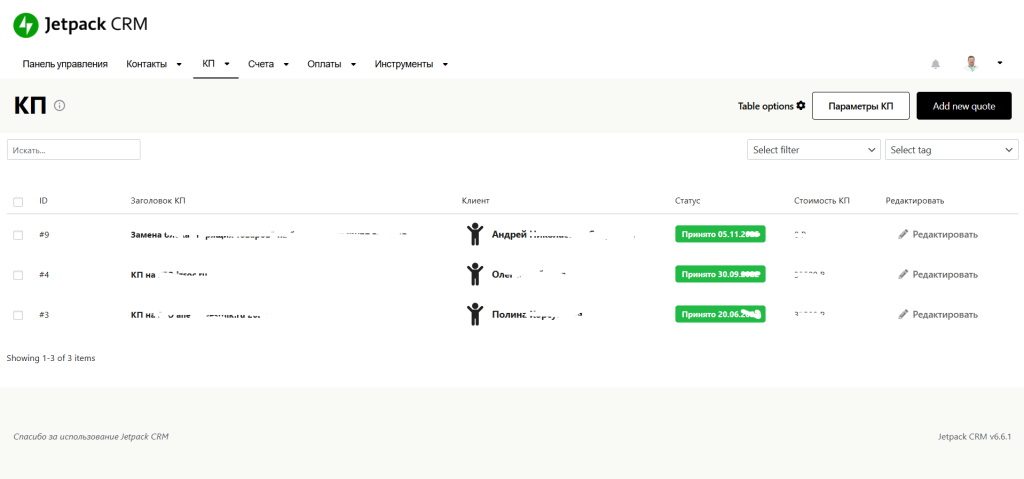The image size is (1024, 479).
Task: Click the pencil icon in row #9
Action: point(903,234)
